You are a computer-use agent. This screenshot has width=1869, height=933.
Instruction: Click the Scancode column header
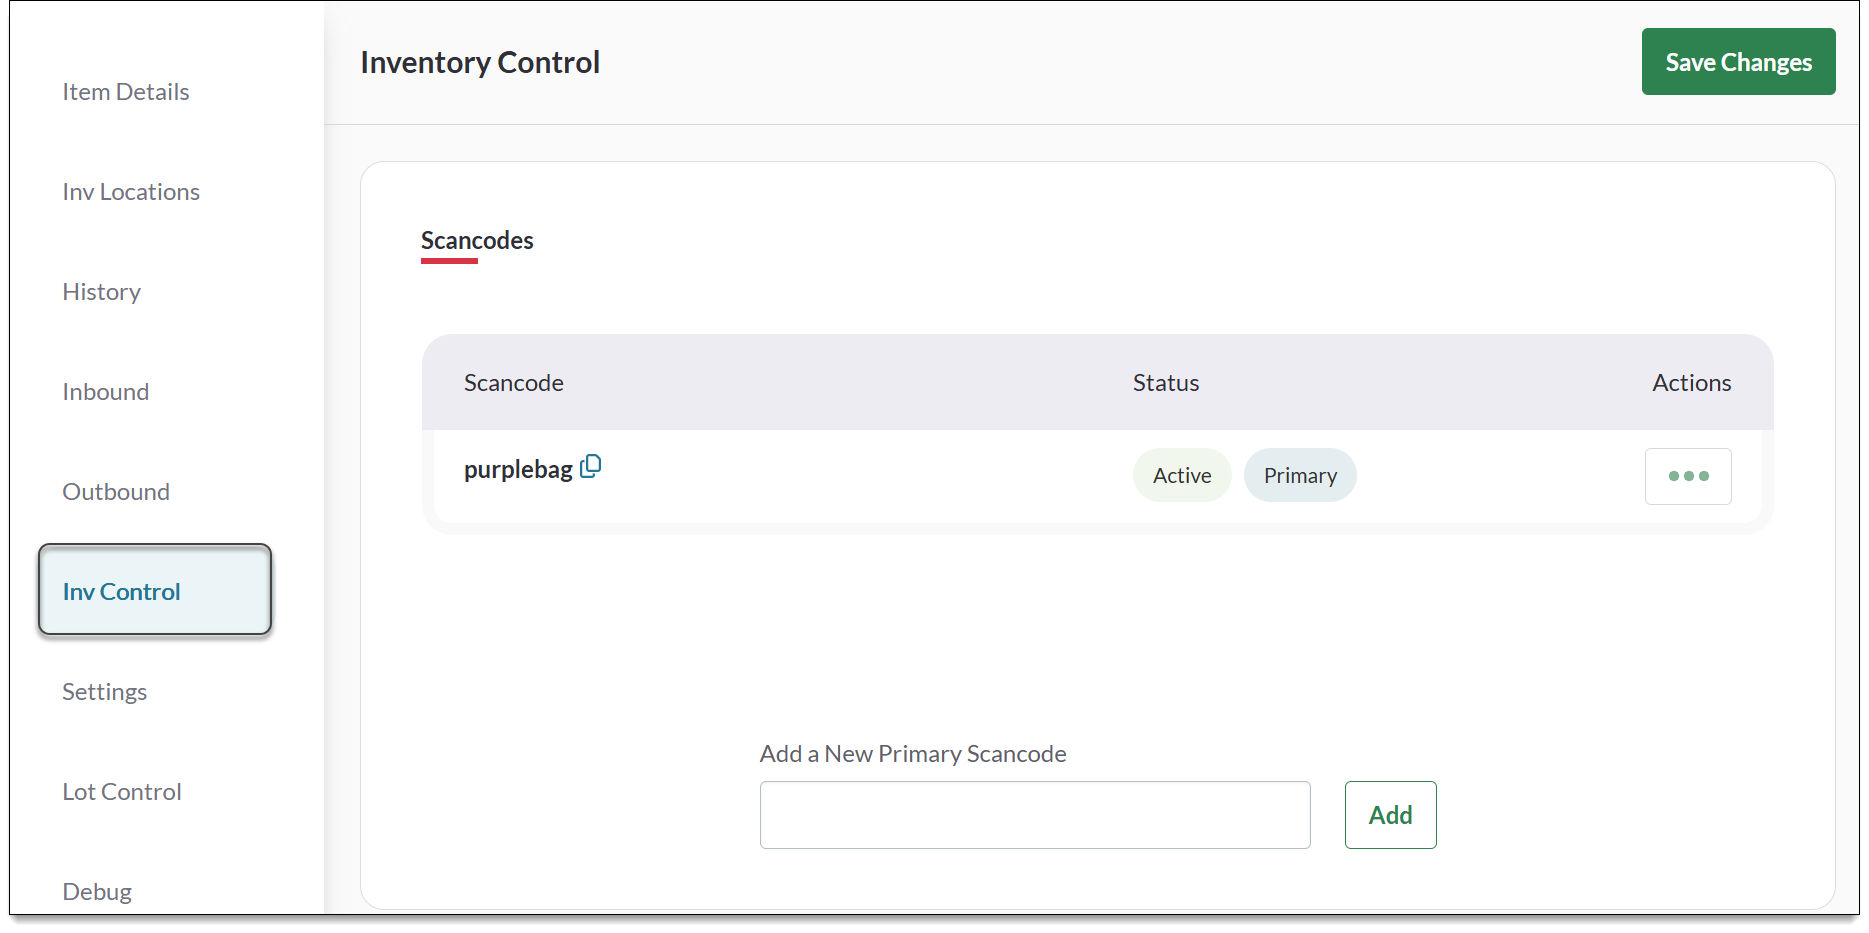[x=513, y=383]
